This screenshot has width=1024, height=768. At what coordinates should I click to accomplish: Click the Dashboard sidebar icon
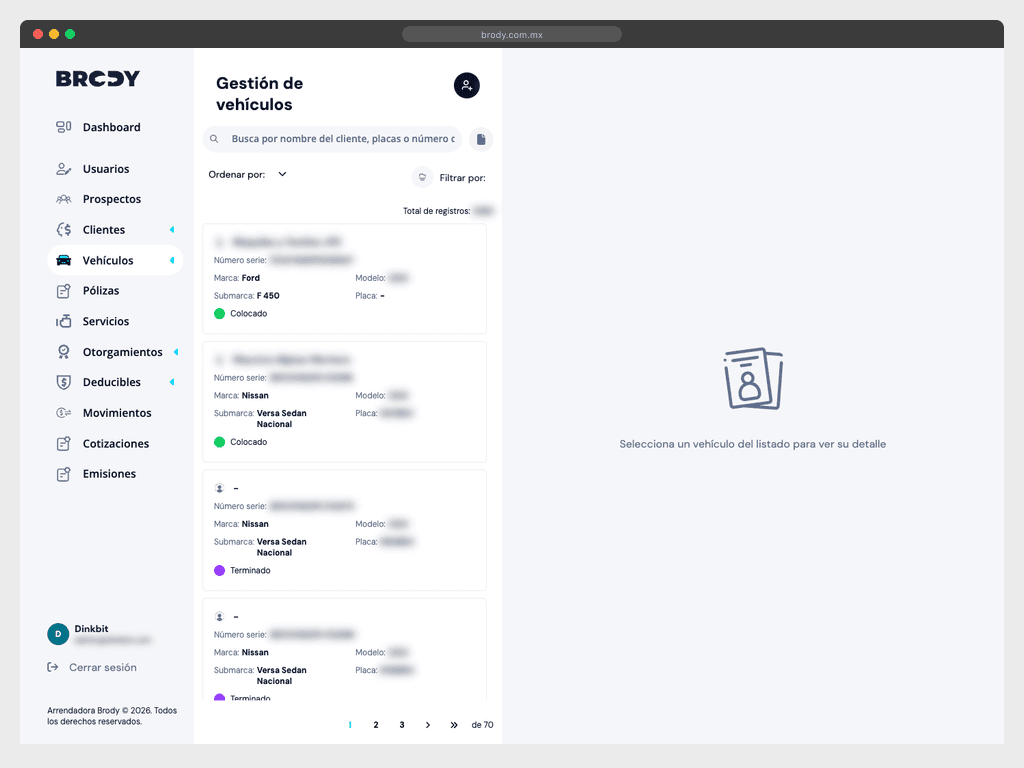click(x=63, y=127)
